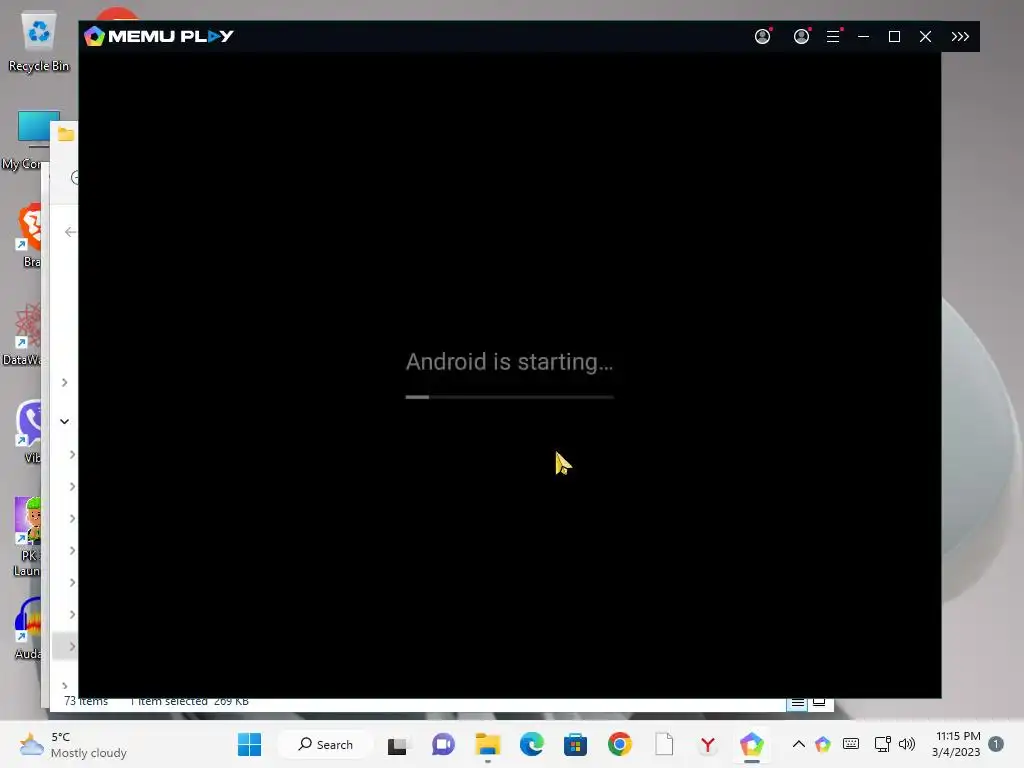The width and height of the screenshot is (1024, 768).
Task: Click the MEmu Play taskbar button
Action: [x=752, y=744]
